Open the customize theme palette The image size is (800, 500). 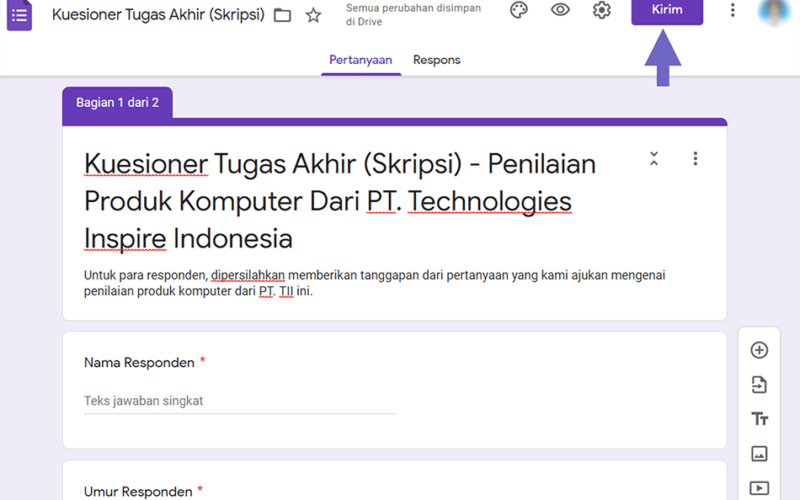(x=519, y=10)
